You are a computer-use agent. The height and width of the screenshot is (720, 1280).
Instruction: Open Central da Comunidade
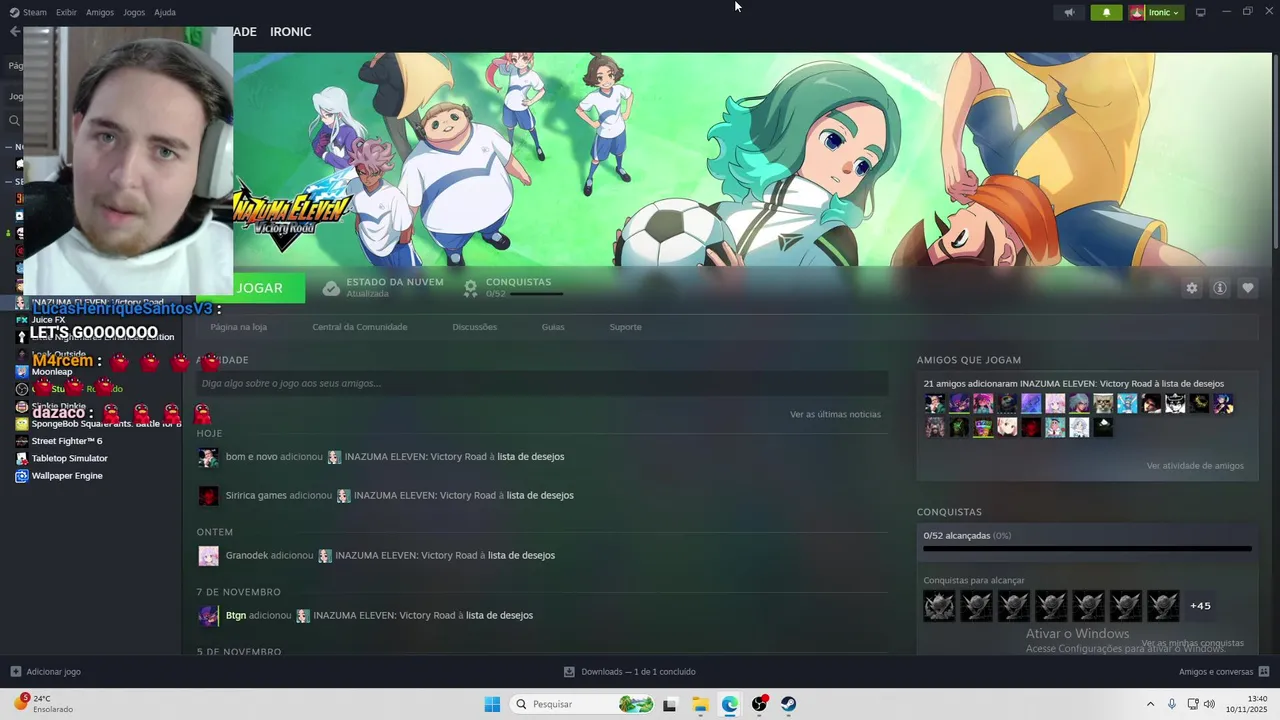coord(359,327)
